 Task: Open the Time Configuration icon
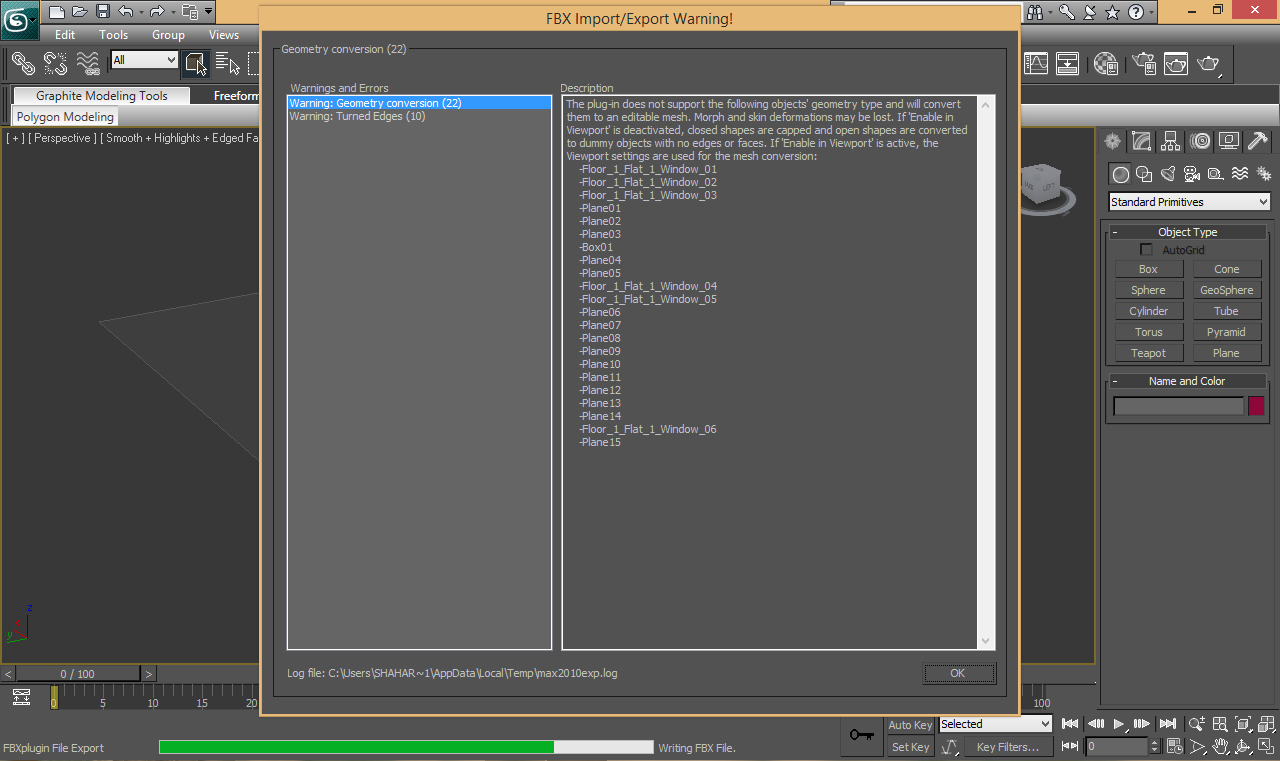pos(1174,747)
